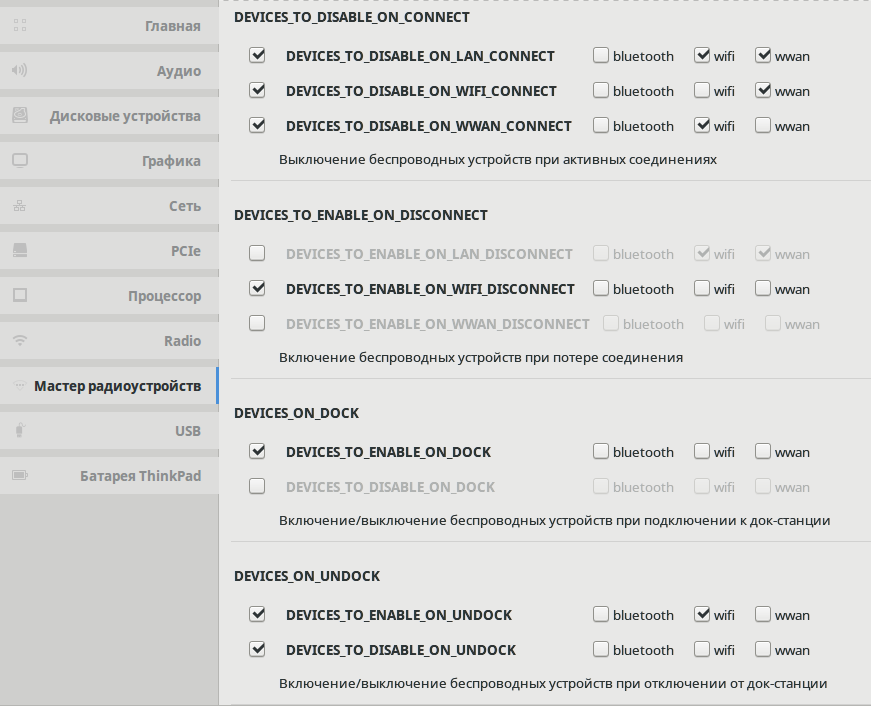871x706 pixels.
Task: Enable DEVICES_TO_ENABLE_ON_WWAN_DISCONNECT option
Action: [257, 323]
